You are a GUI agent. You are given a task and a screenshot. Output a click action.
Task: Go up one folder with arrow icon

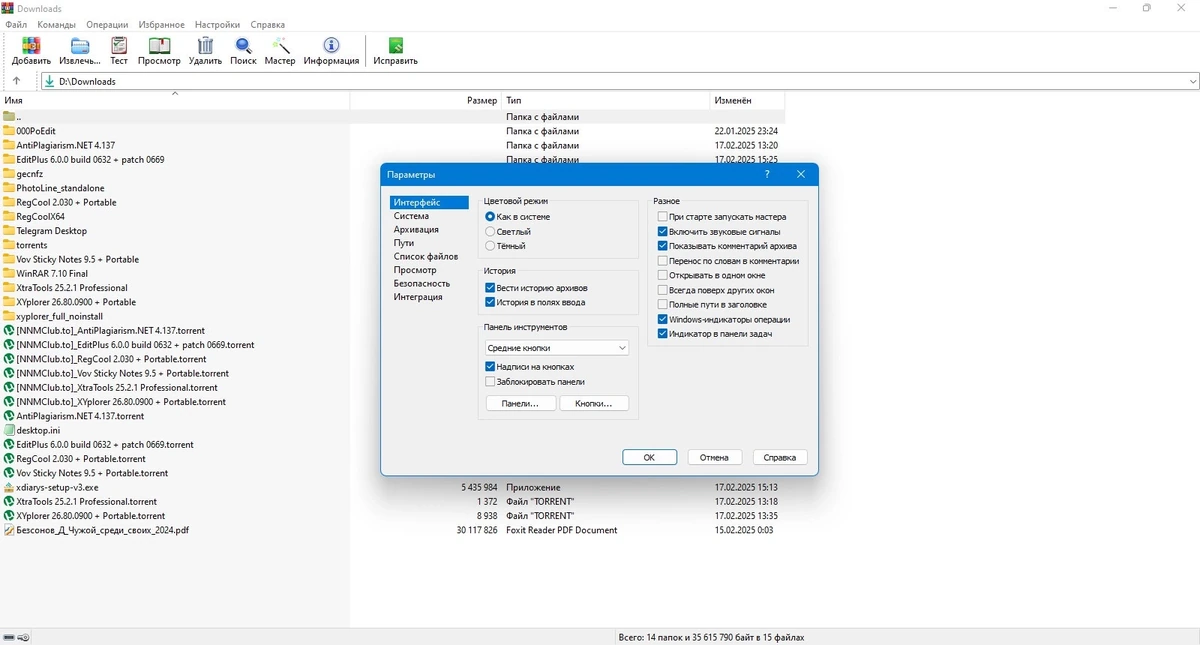coord(16,81)
